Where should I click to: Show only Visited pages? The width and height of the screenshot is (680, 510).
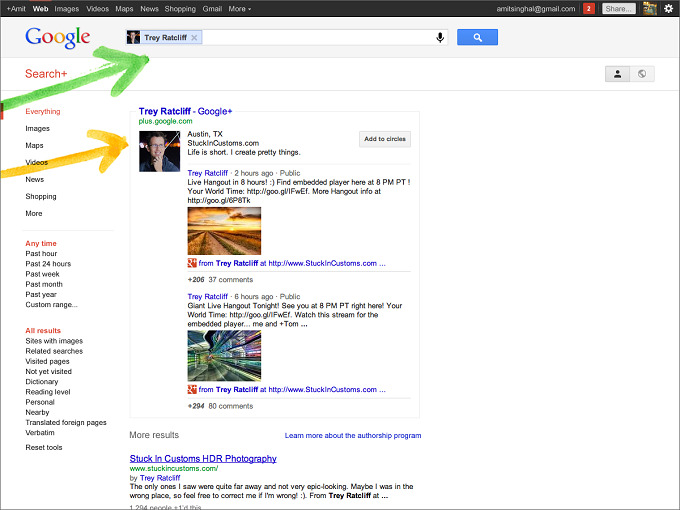point(47,361)
